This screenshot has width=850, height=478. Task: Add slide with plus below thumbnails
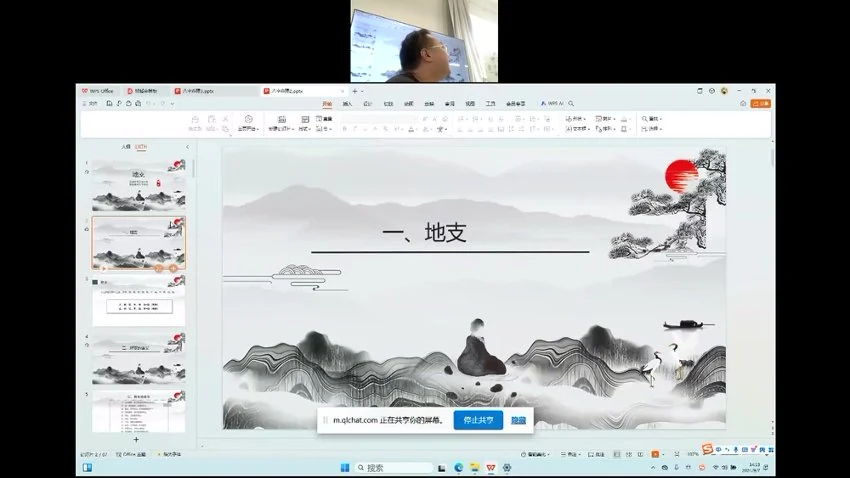pos(136,440)
